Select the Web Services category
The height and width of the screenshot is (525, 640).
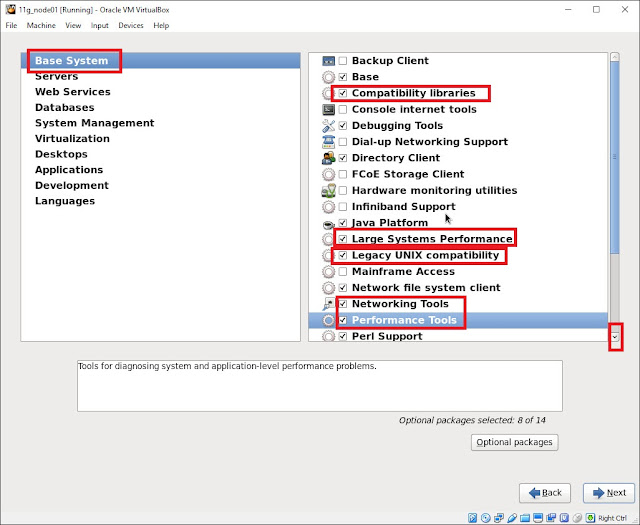pos(160,92)
